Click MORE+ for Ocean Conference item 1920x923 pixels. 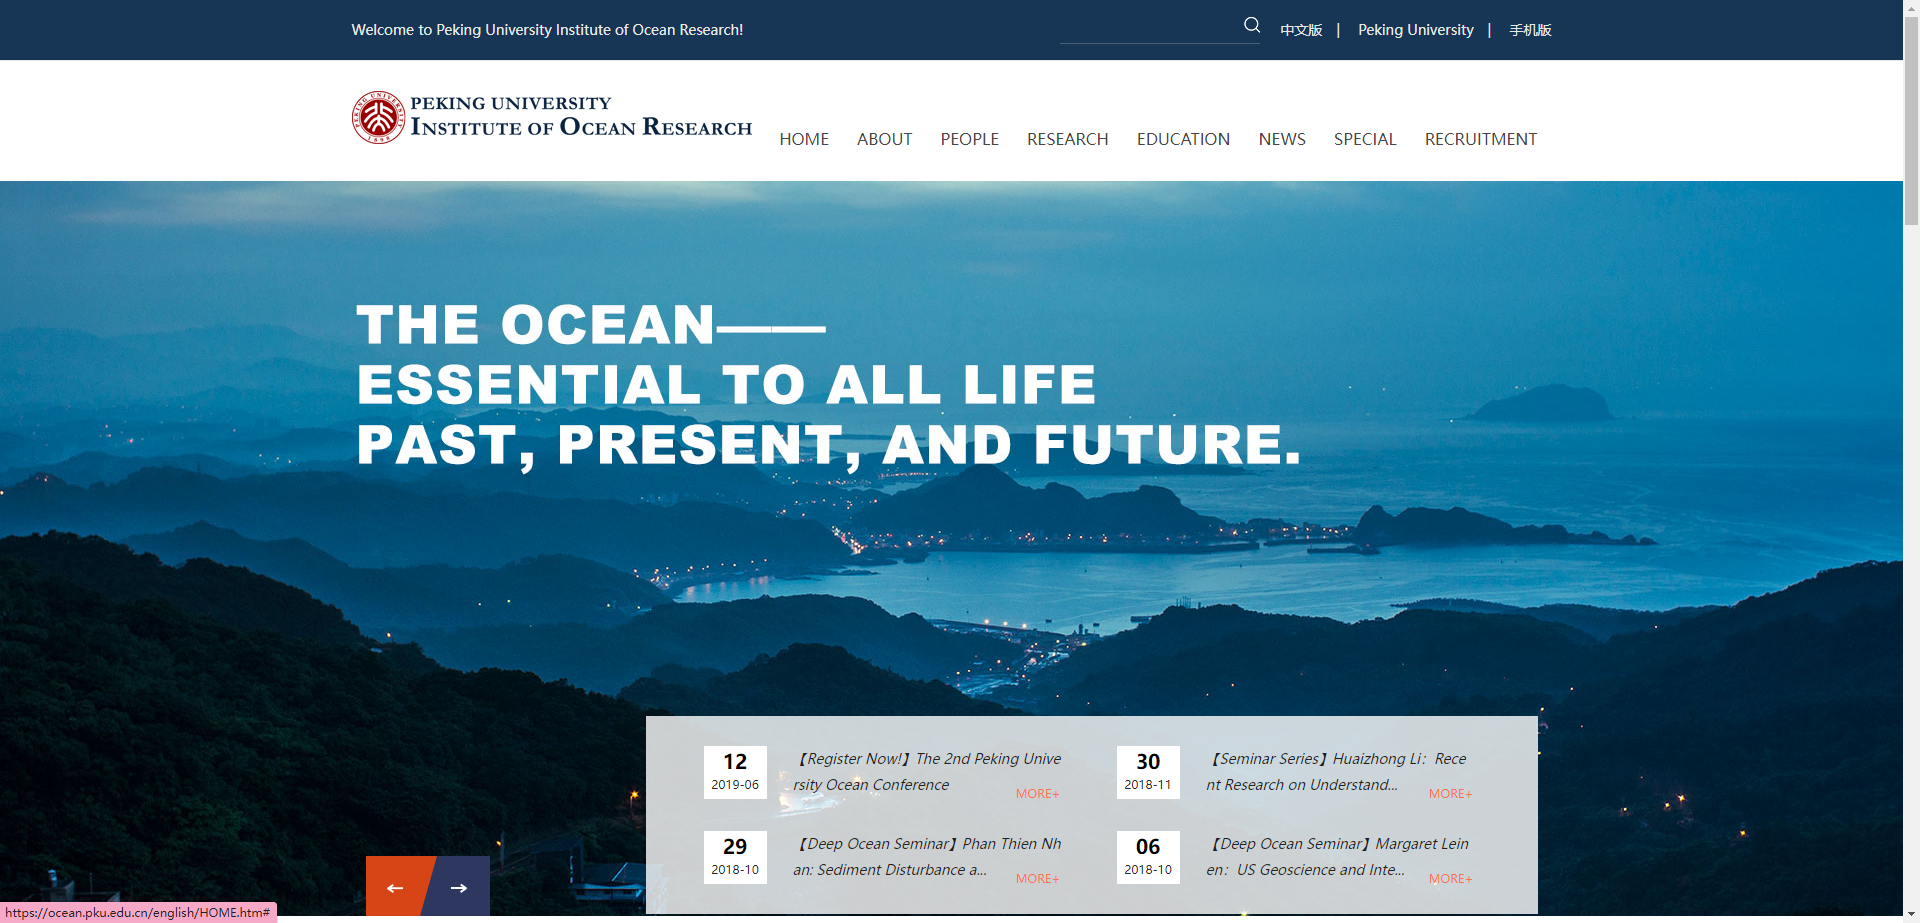click(1037, 794)
